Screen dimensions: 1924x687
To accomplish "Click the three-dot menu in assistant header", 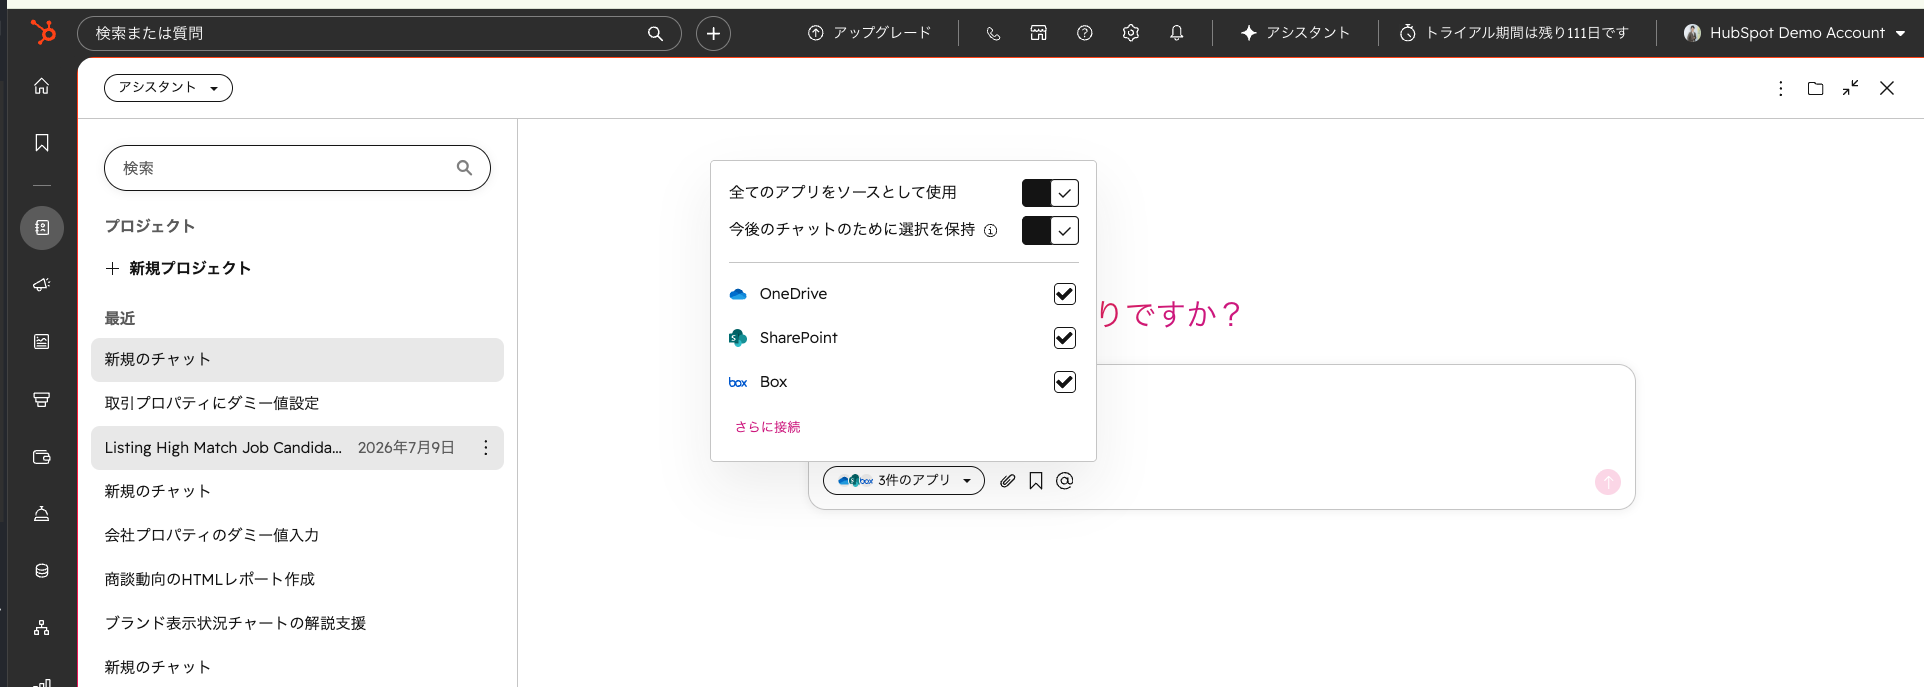I will pyautogui.click(x=1781, y=88).
